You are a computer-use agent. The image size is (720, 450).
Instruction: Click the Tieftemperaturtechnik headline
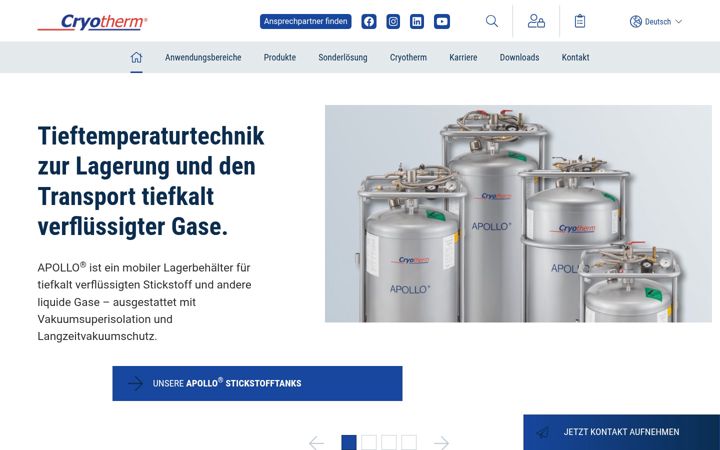tap(151, 181)
